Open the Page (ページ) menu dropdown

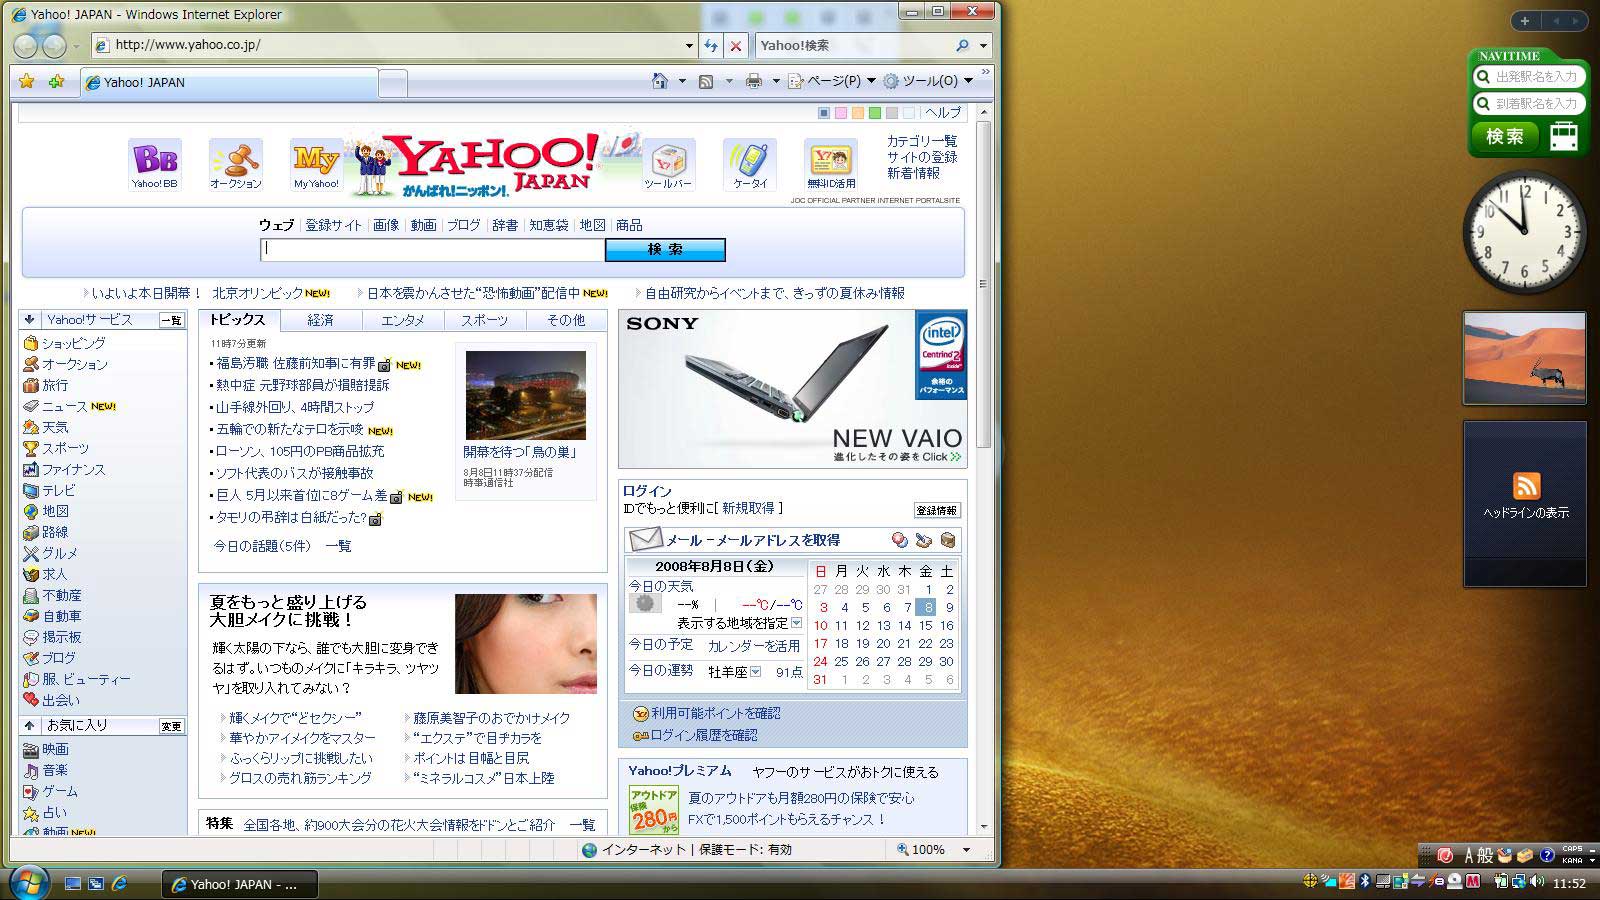[832, 81]
